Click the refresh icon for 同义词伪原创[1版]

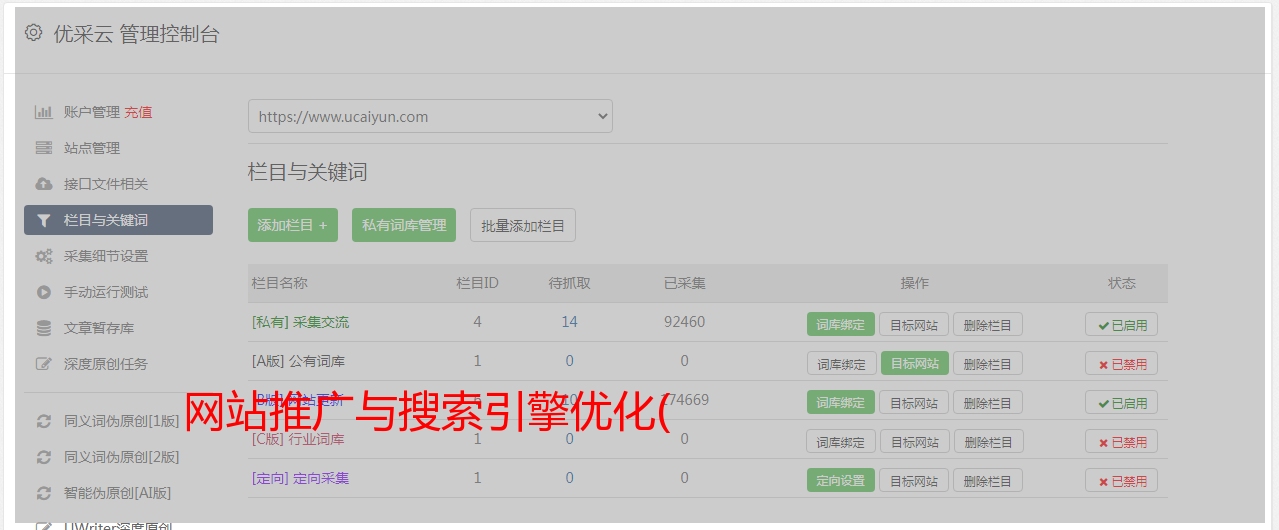pyautogui.click(x=43, y=421)
